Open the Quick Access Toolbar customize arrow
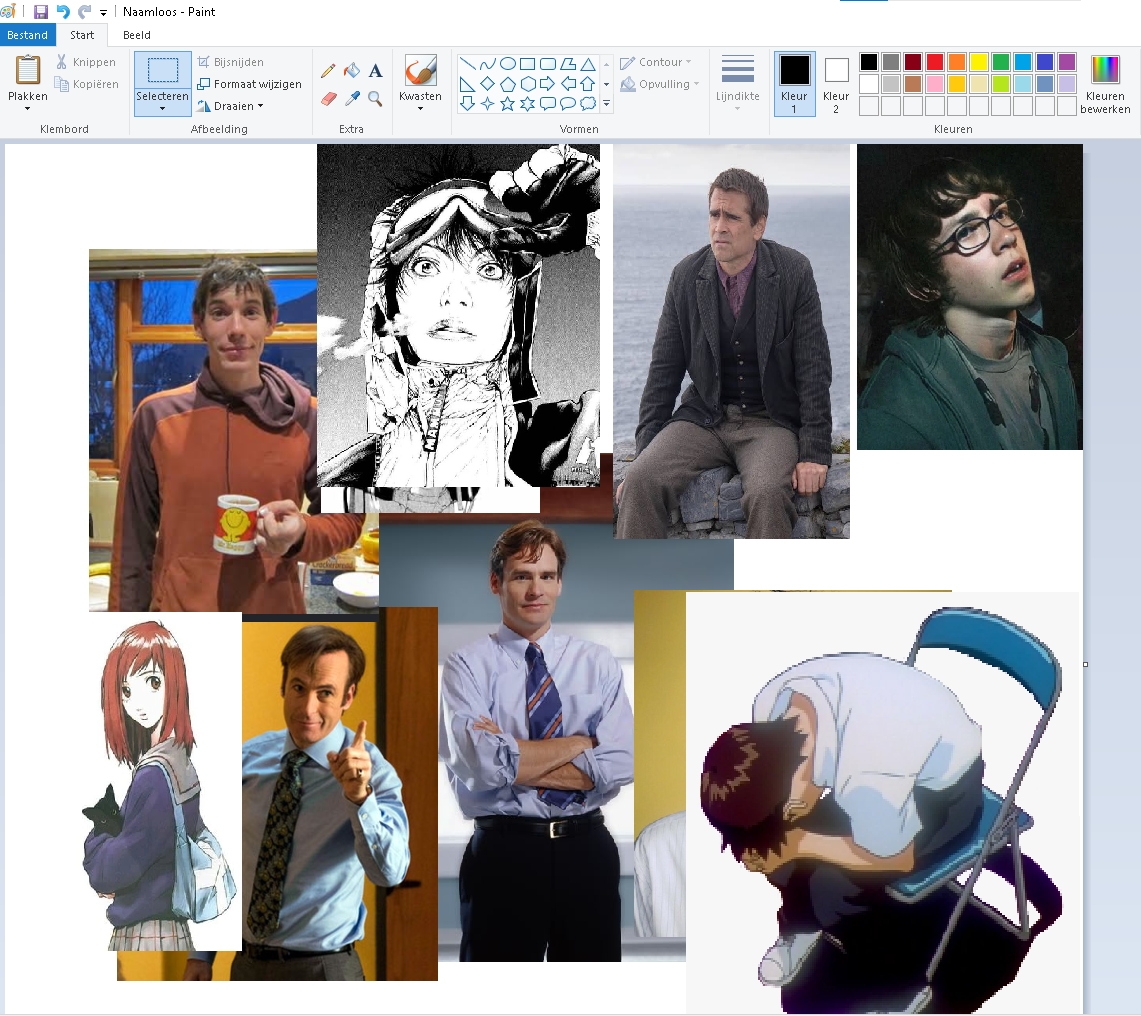The width and height of the screenshot is (1141, 1016). (103, 12)
